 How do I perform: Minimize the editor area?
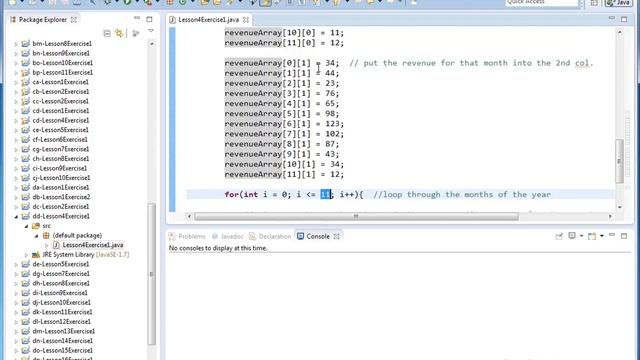pos(611,18)
